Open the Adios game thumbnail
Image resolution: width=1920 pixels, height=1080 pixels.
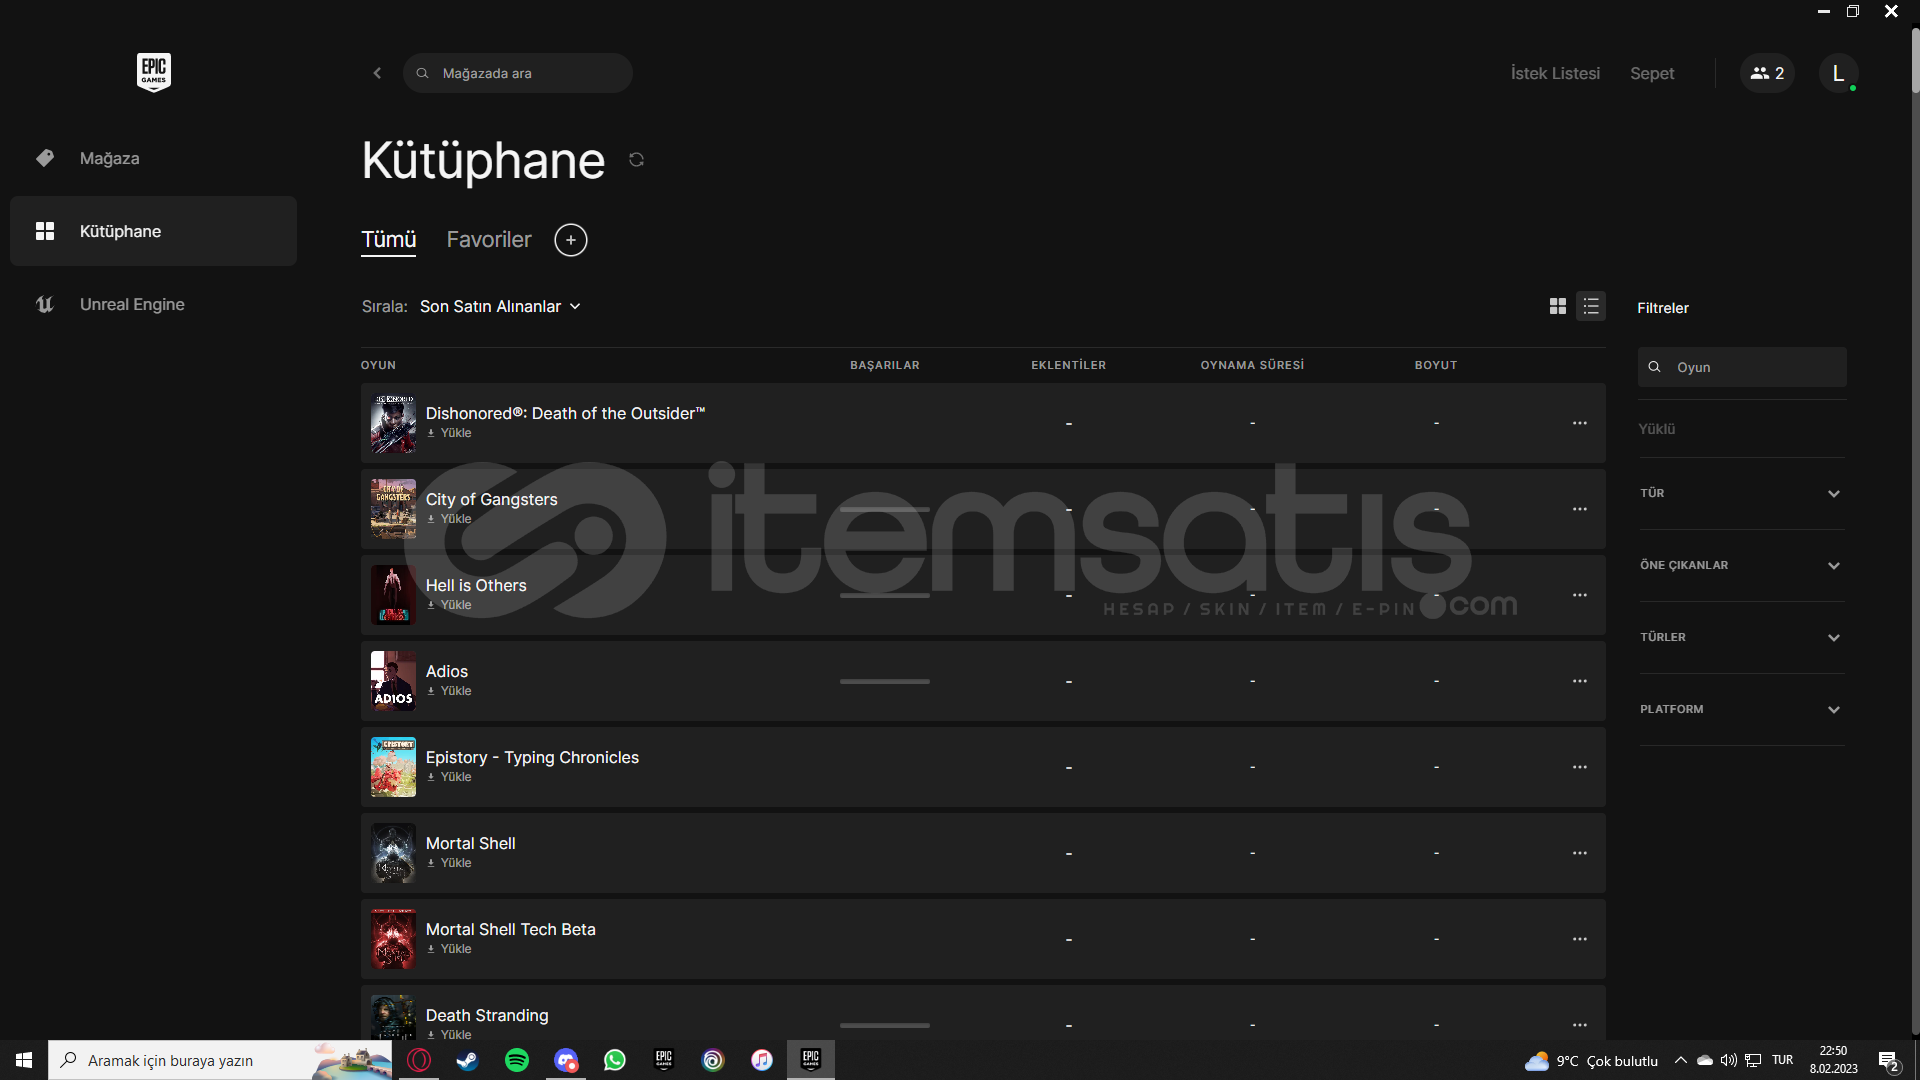coord(393,681)
